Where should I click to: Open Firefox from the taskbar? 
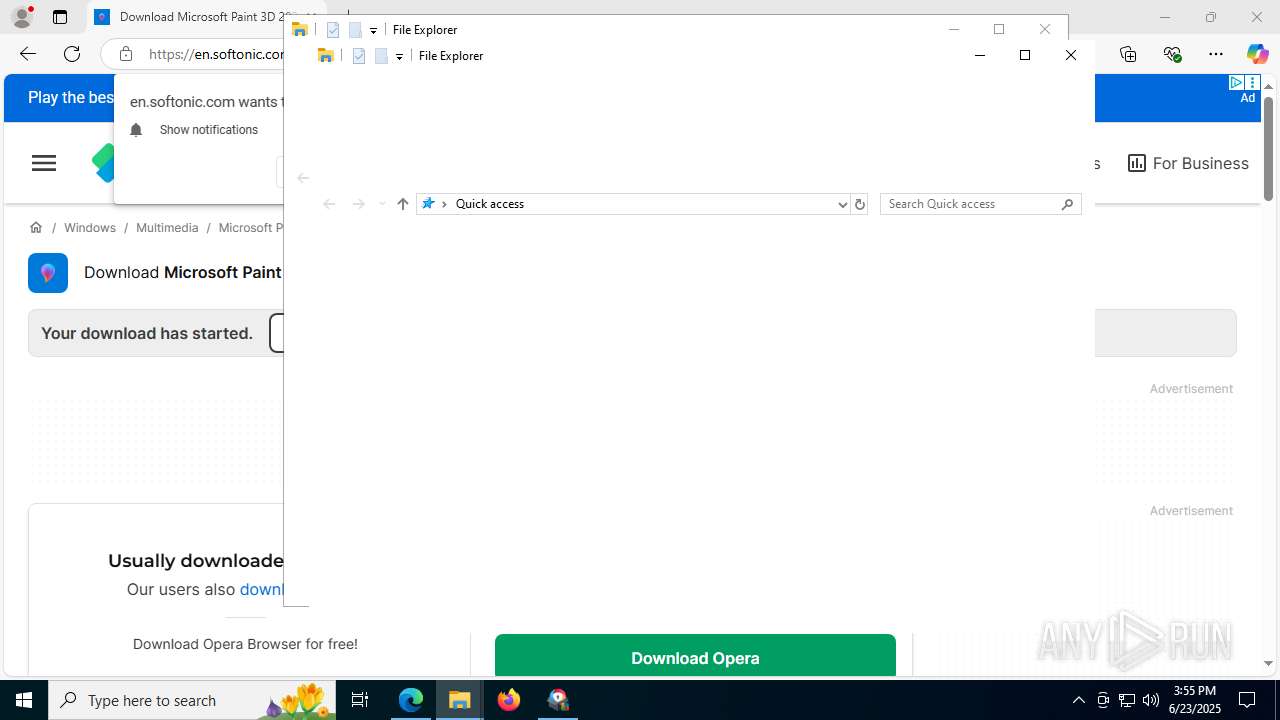point(509,700)
